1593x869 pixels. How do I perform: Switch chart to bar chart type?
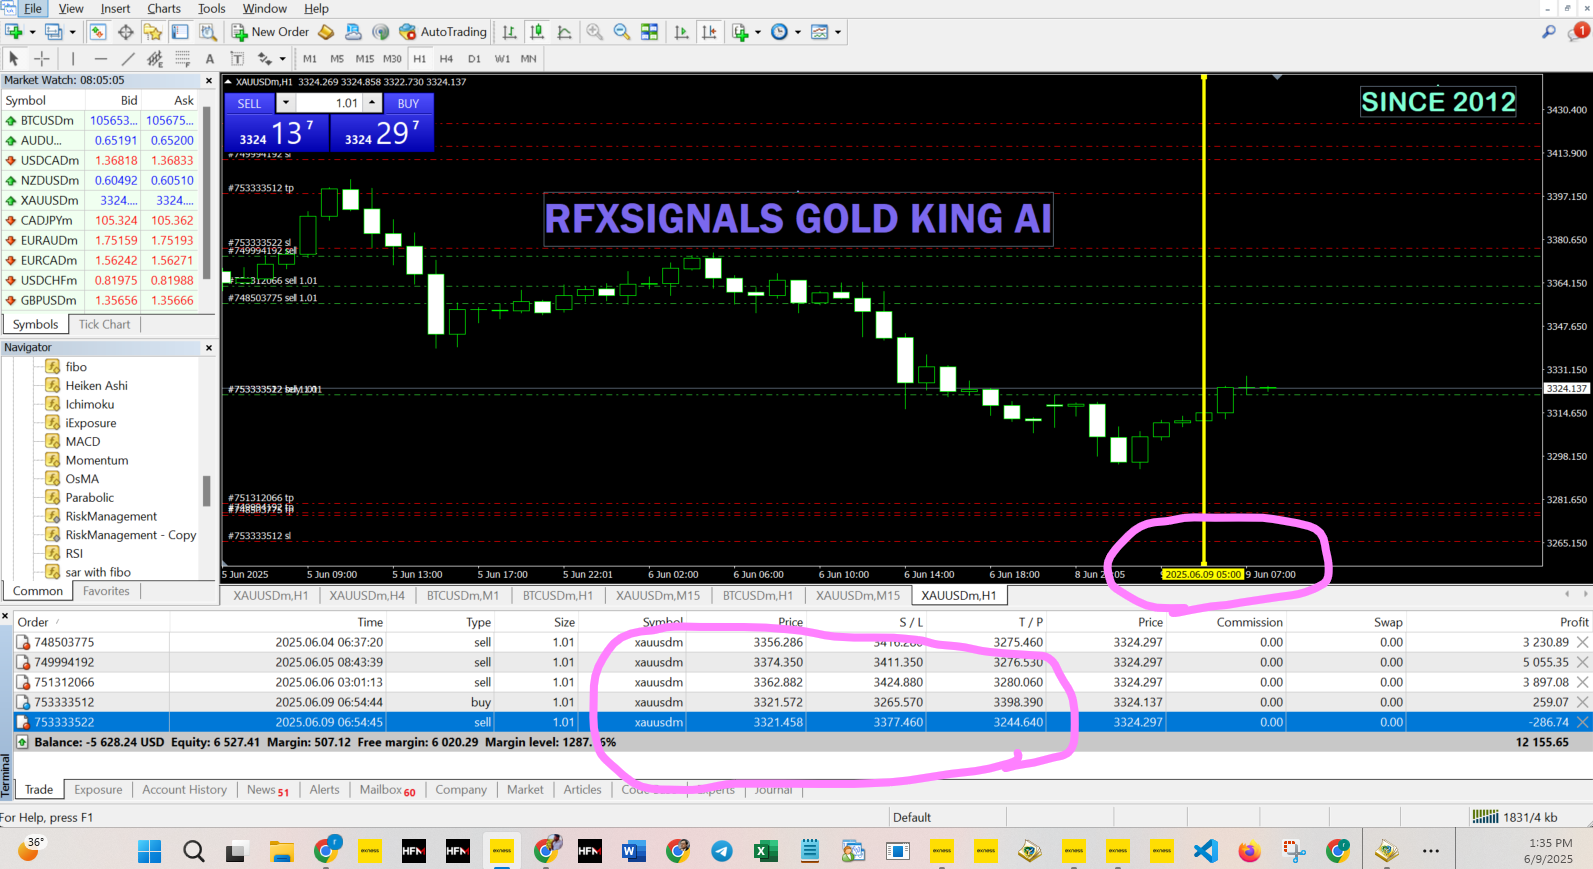(x=510, y=32)
